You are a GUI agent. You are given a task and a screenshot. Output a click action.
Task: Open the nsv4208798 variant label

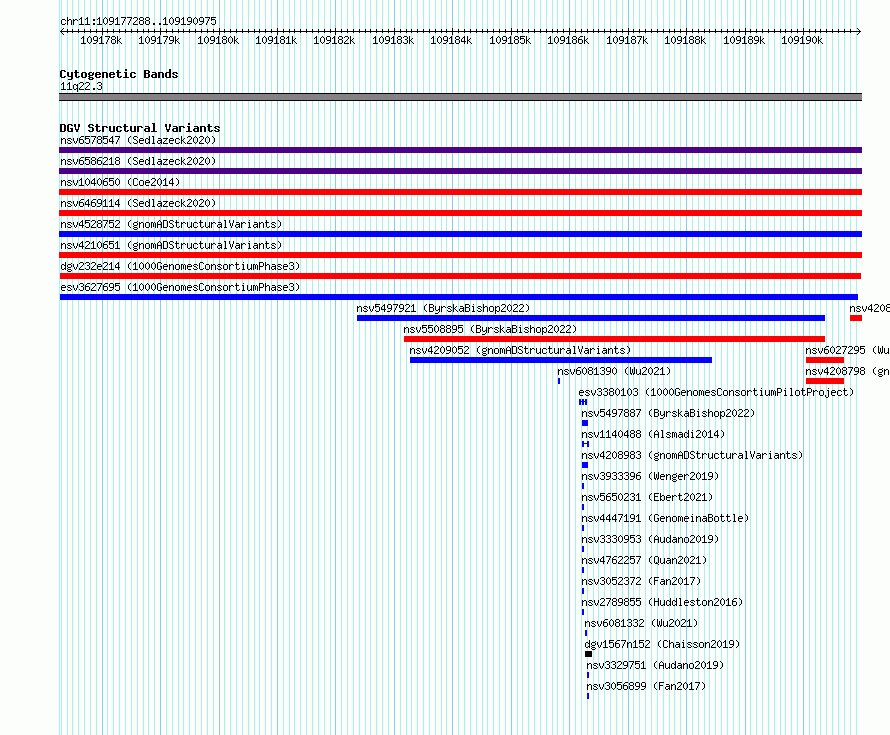pyautogui.click(x=847, y=371)
